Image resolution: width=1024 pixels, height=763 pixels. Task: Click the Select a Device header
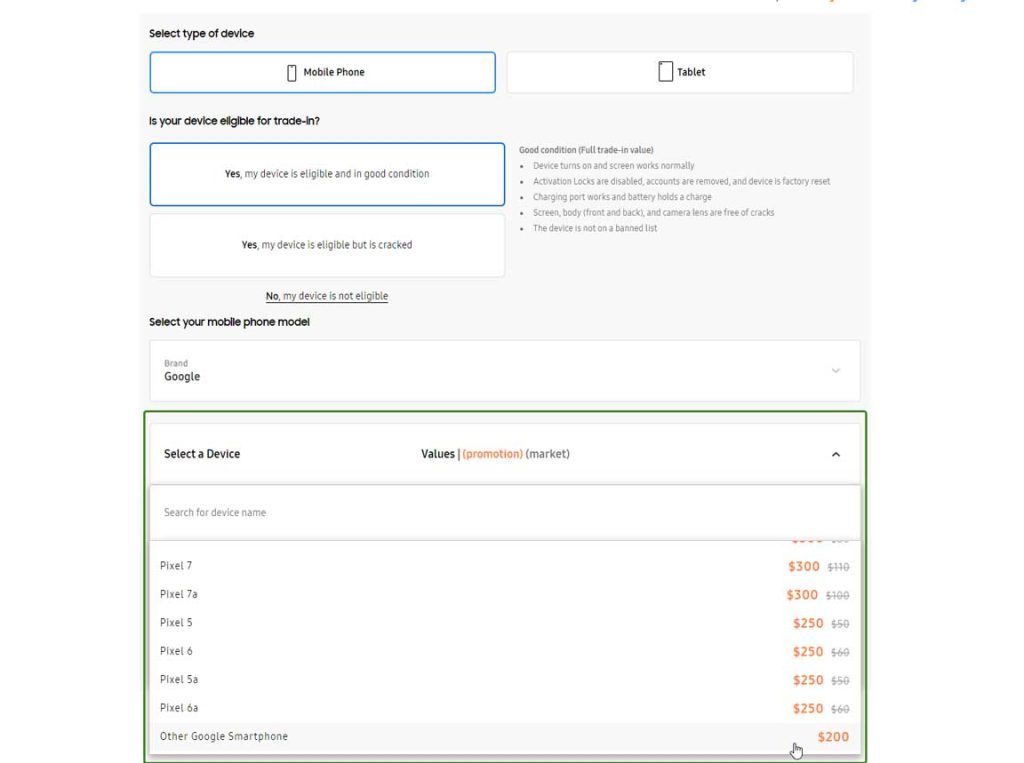click(x=202, y=454)
